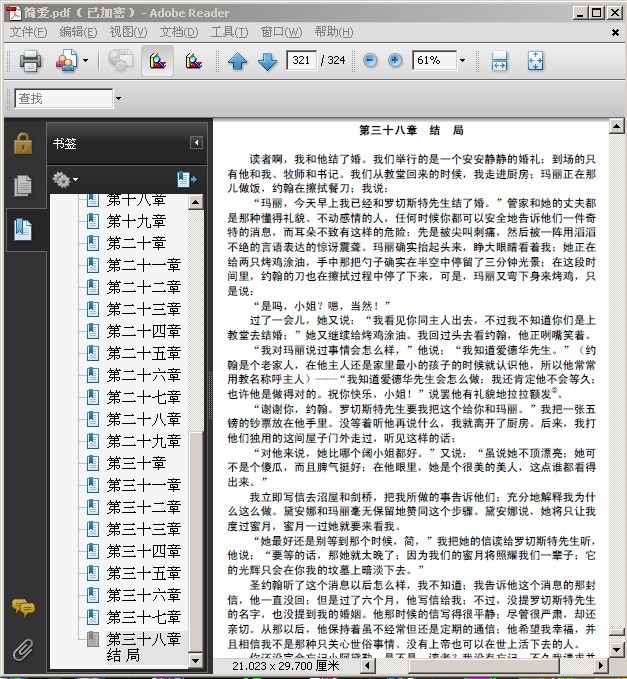Open the zoom level dropdown arrow

pyautogui.click(x=462, y=60)
